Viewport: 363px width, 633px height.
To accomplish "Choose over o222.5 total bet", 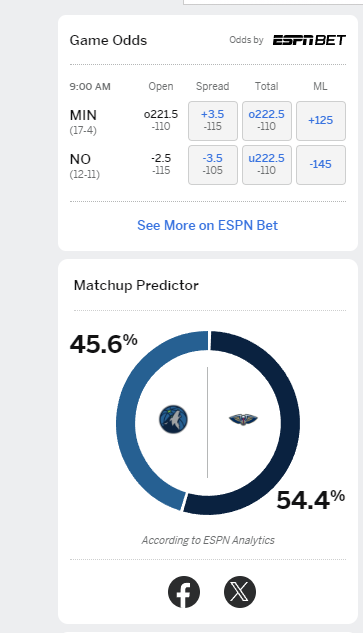I will tap(266, 121).
